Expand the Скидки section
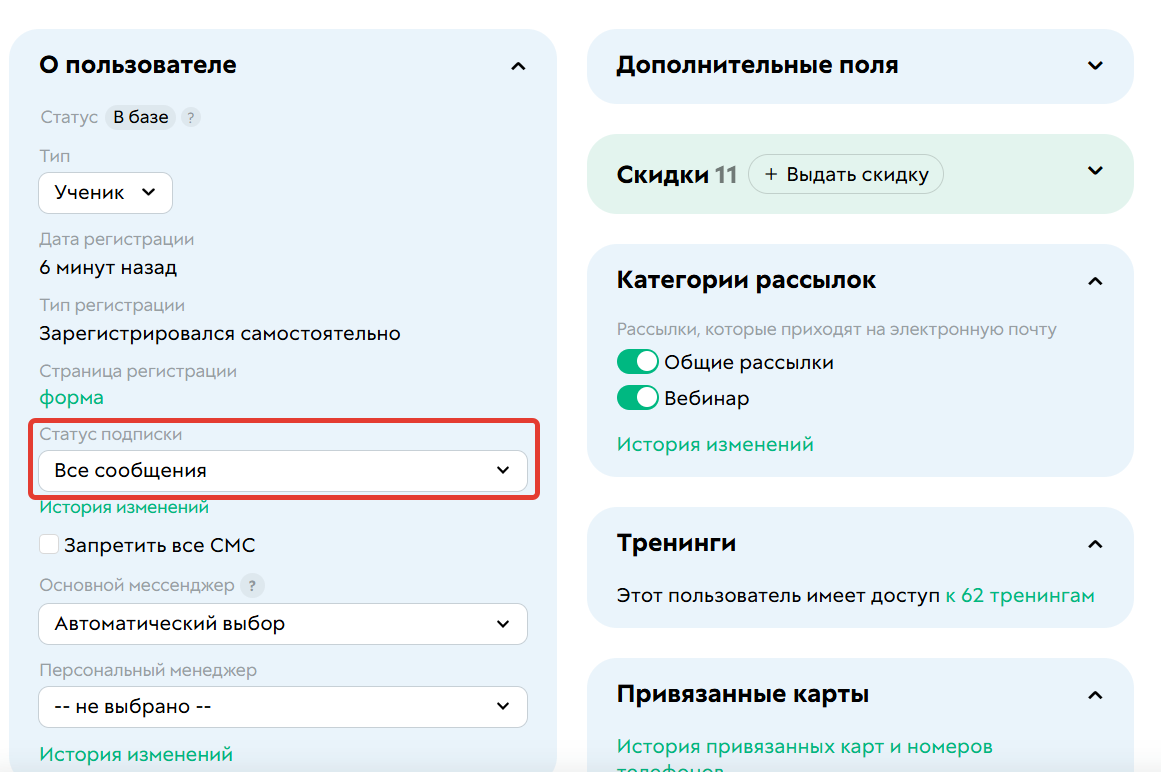This screenshot has height=772, width=1161. click(1095, 171)
